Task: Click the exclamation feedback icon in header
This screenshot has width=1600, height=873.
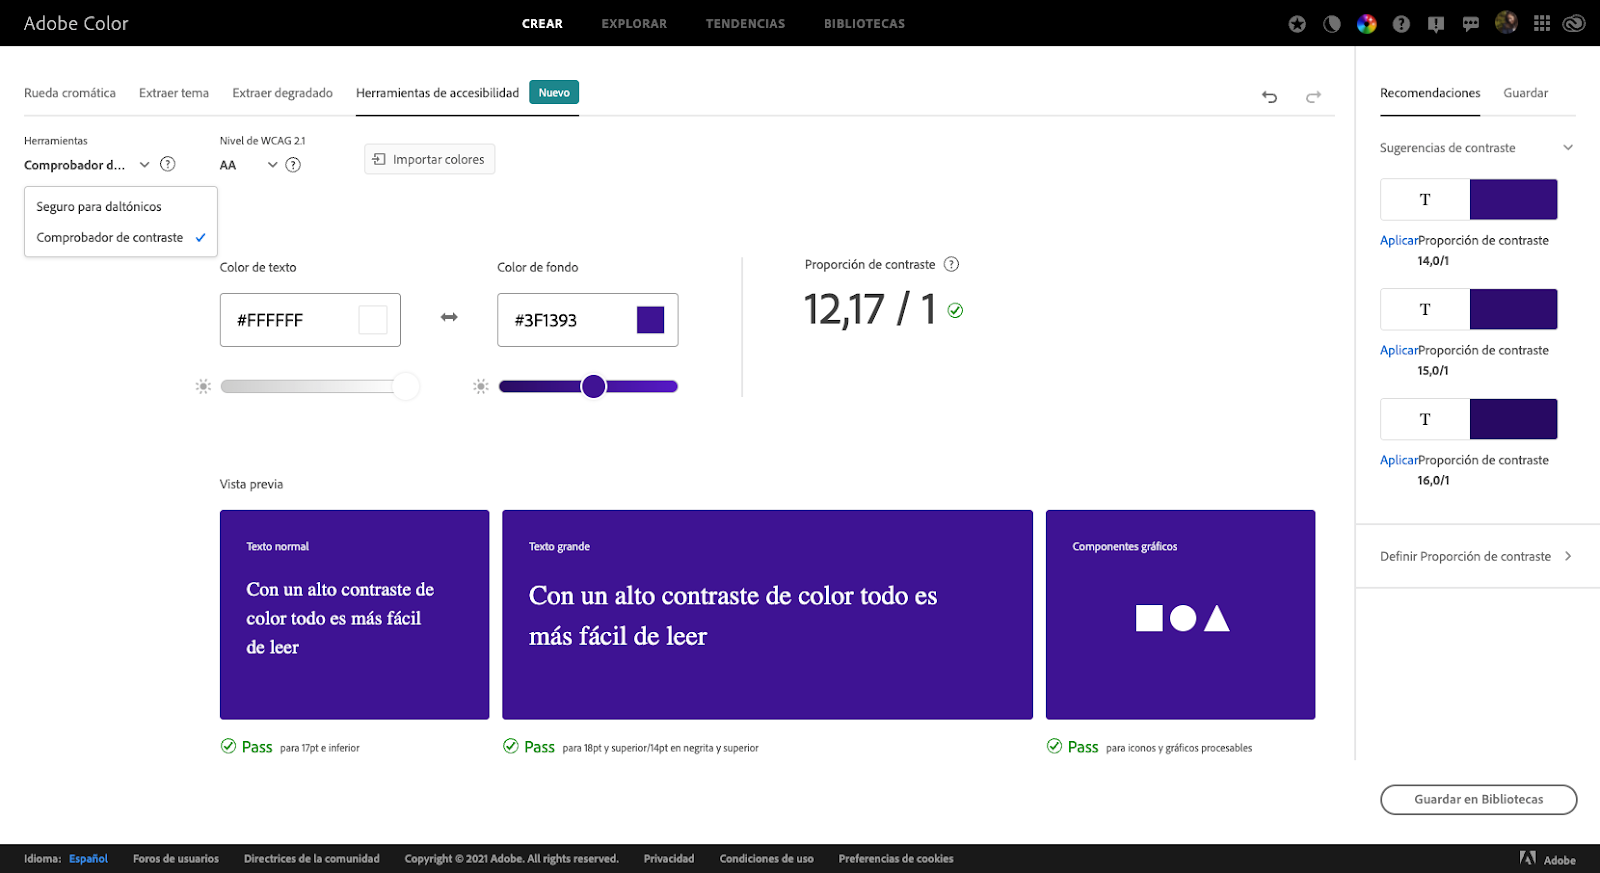Action: (1436, 25)
